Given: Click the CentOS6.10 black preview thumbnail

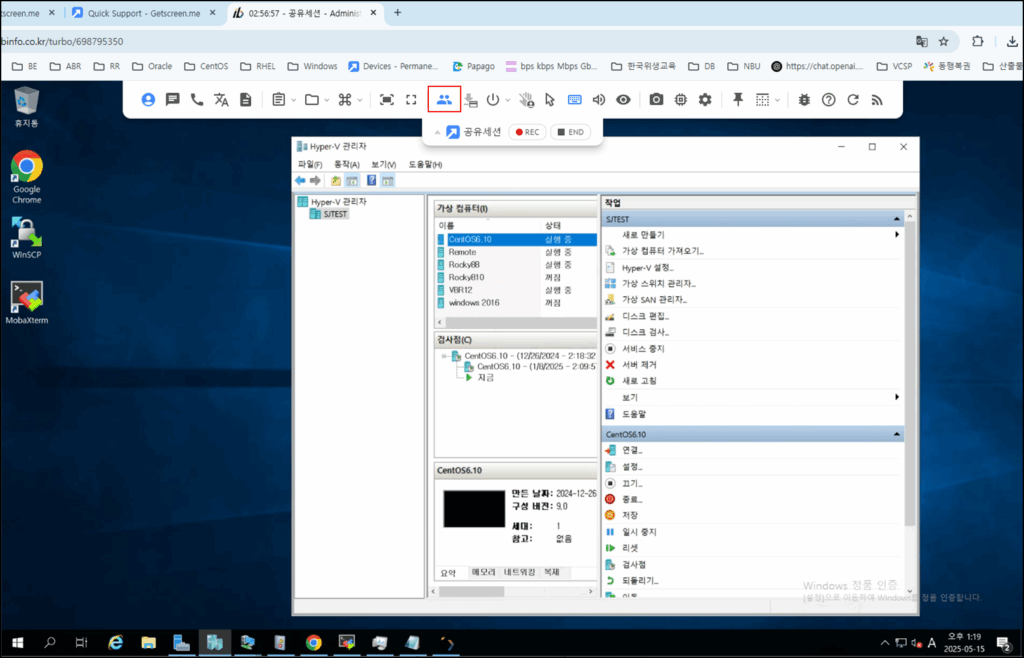Looking at the screenshot, I should click(x=474, y=509).
